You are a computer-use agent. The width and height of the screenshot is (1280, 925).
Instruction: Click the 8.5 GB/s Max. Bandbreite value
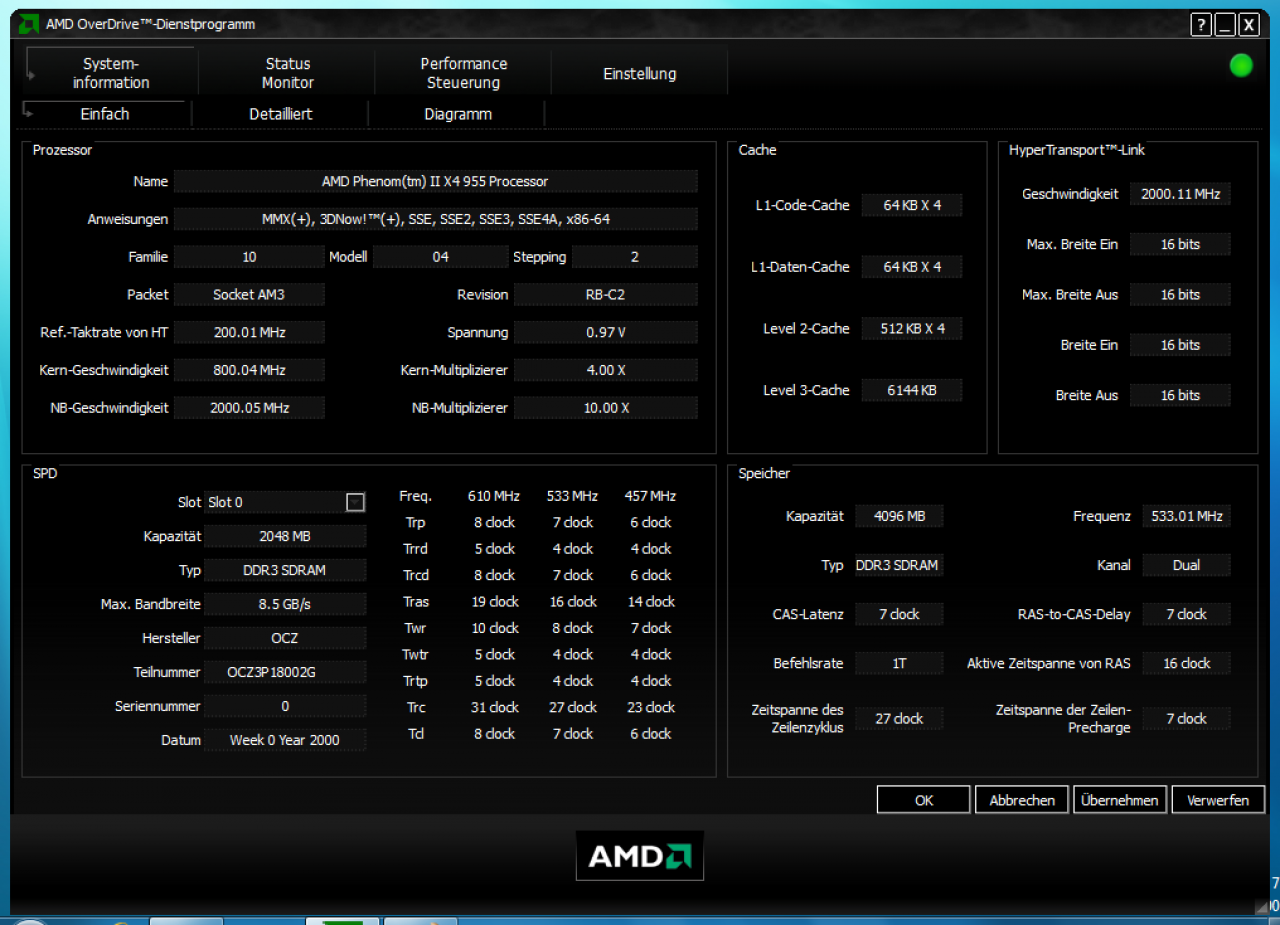[x=285, y=604]
